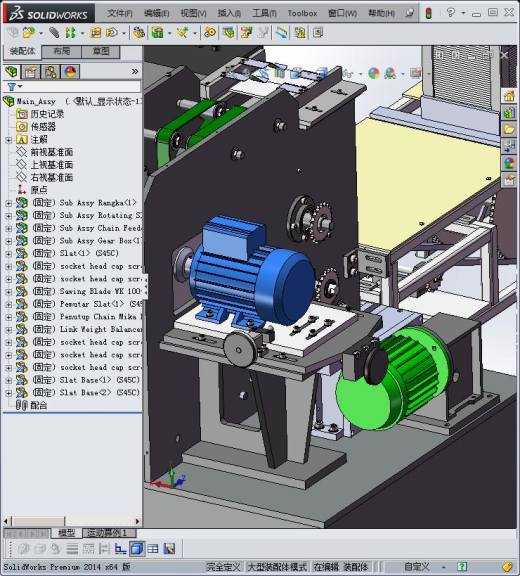The width and height of the screenshot is (520, 576).
Task: Open the Appearances color-ball task pane icon
Action: (x=509, y=163)
